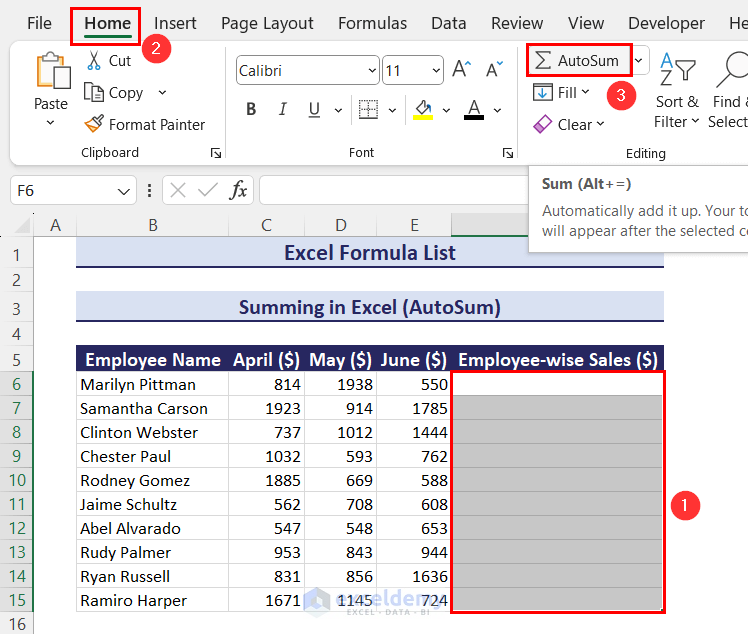Select Ryan Russell's June value 1636
Screen dimensions: 748x634
tap(414, 576)
